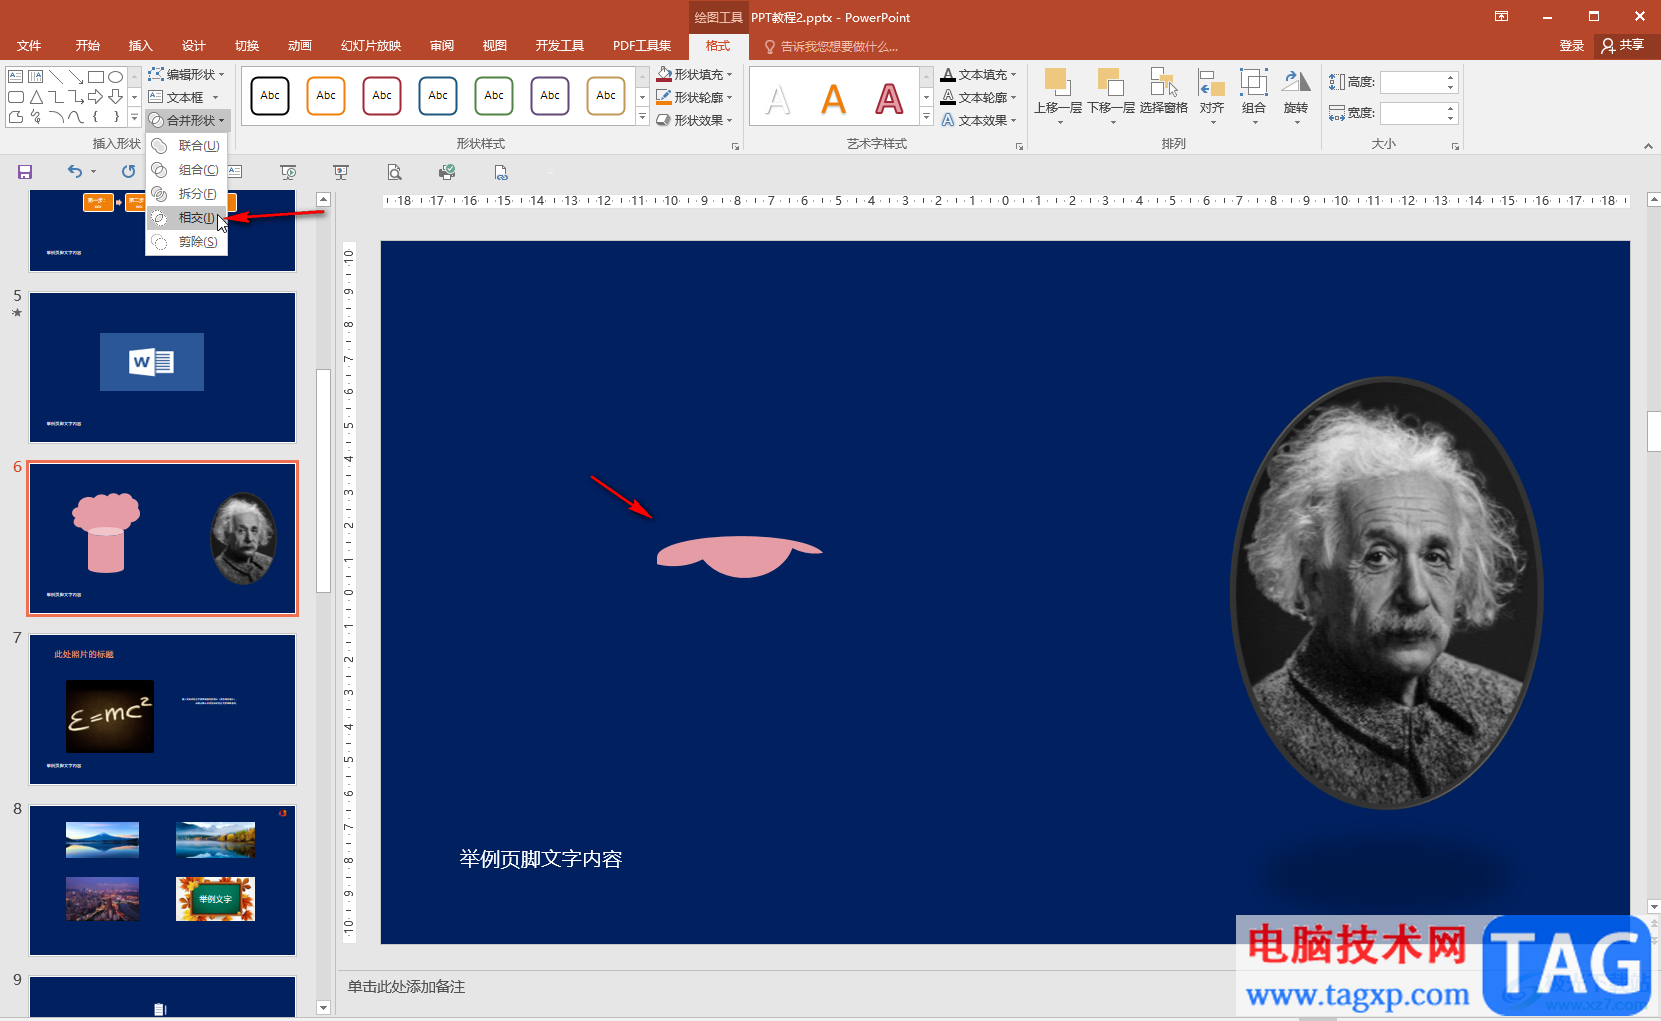Screen dimensions: 1661x1021
Task: Select the right brace shape
Action: click(116, 117)
